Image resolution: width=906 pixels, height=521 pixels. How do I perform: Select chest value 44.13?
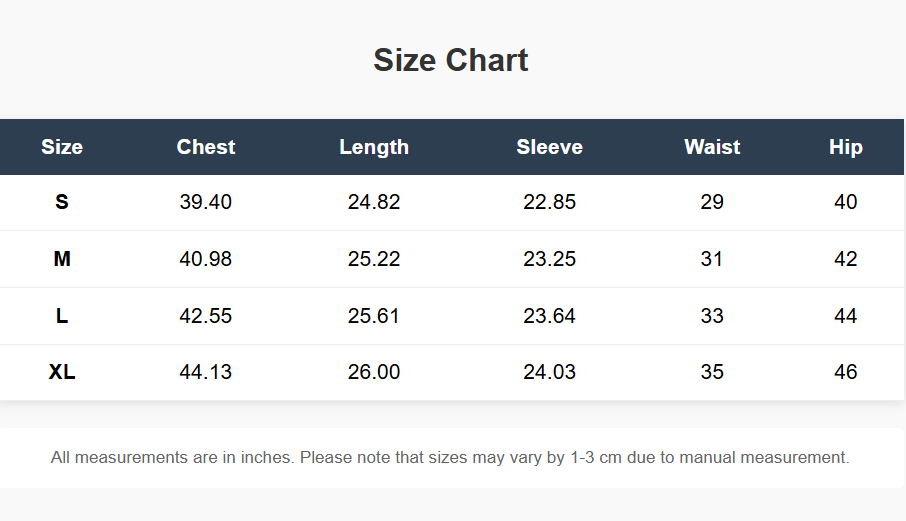point(206,372)
